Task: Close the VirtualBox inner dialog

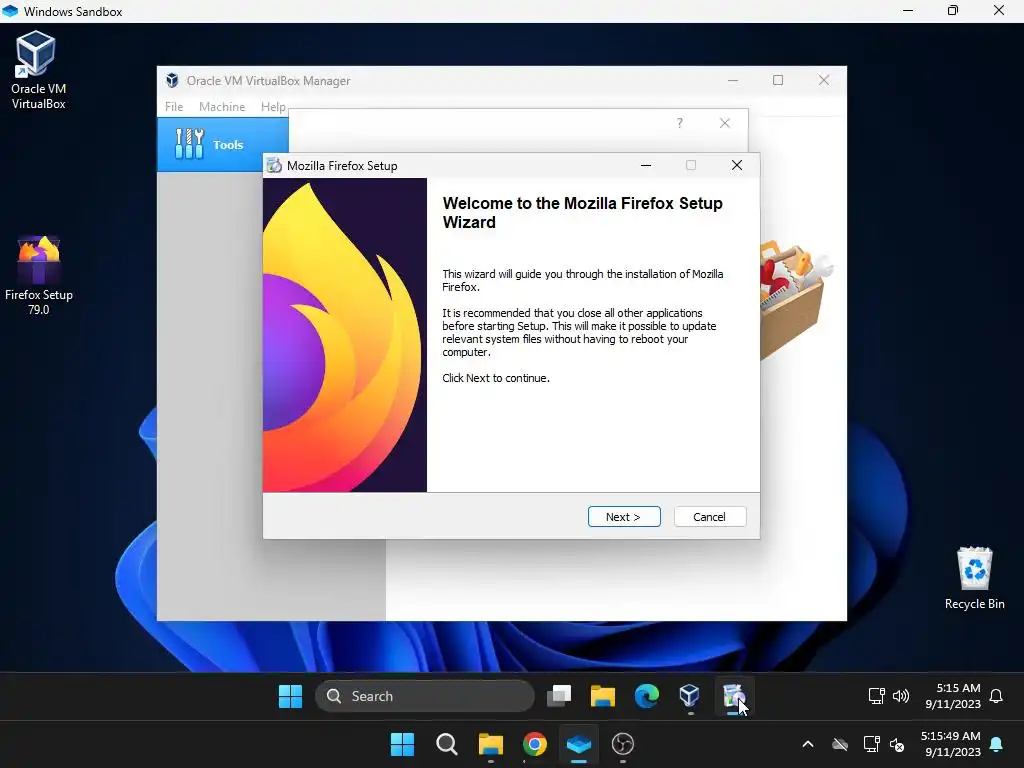Action: coord(725,123)
